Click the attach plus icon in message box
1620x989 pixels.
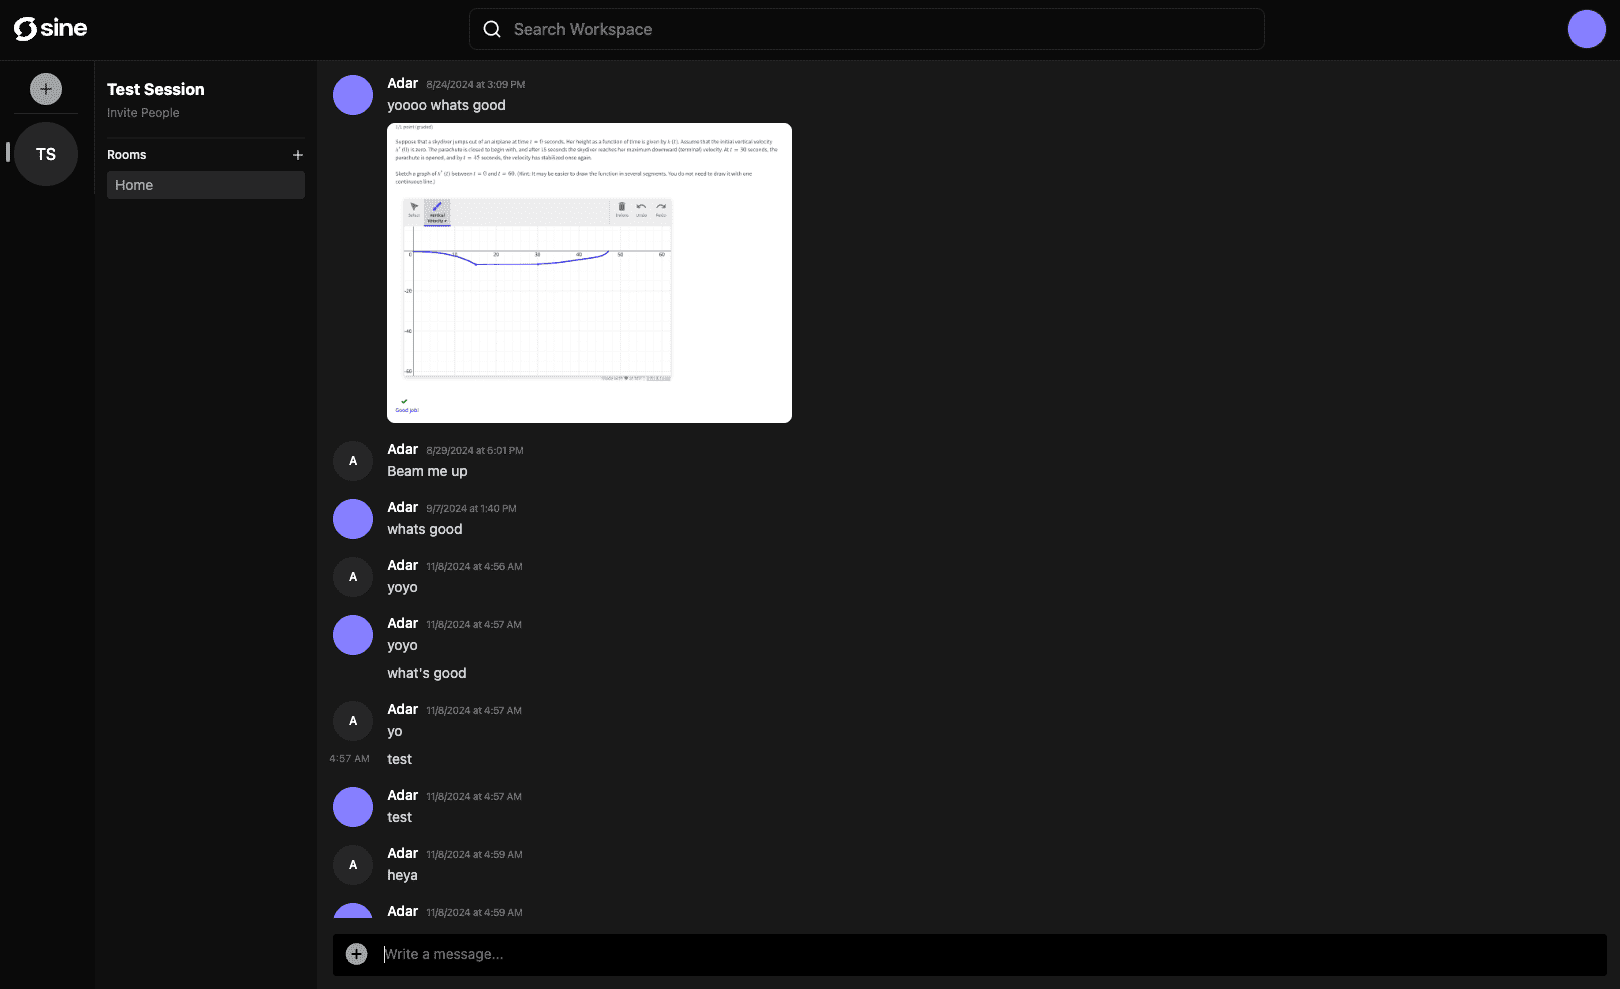[x=356, y=954]
